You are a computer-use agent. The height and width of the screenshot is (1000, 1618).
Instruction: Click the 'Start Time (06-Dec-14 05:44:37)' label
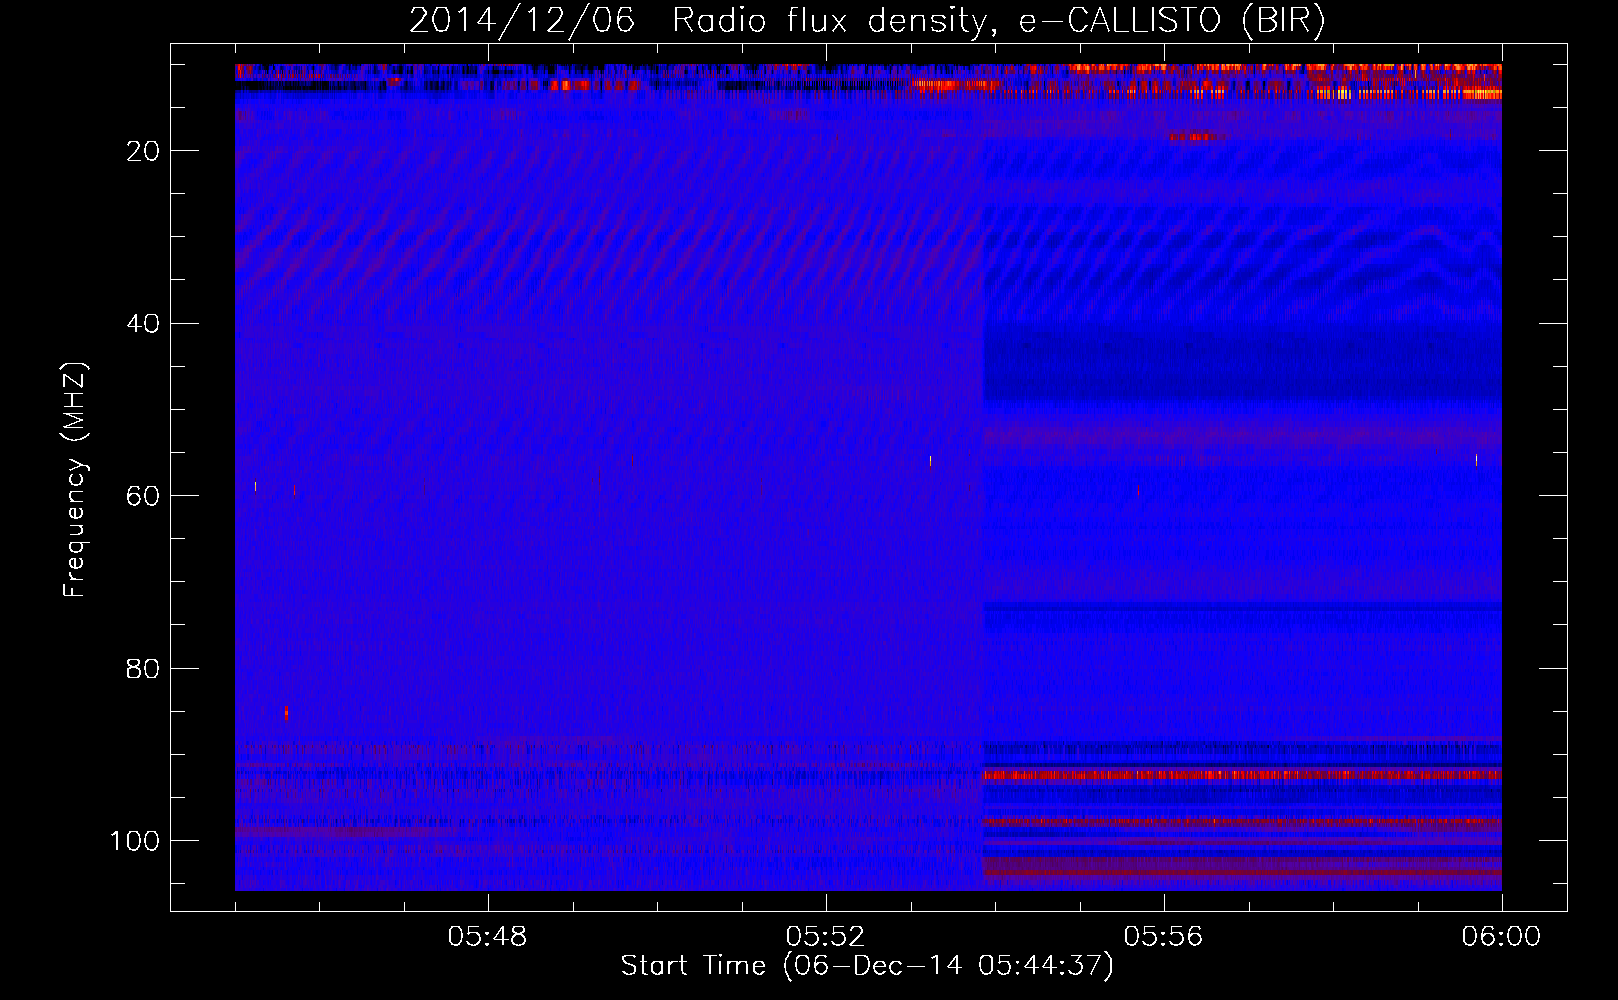point(867,966)
